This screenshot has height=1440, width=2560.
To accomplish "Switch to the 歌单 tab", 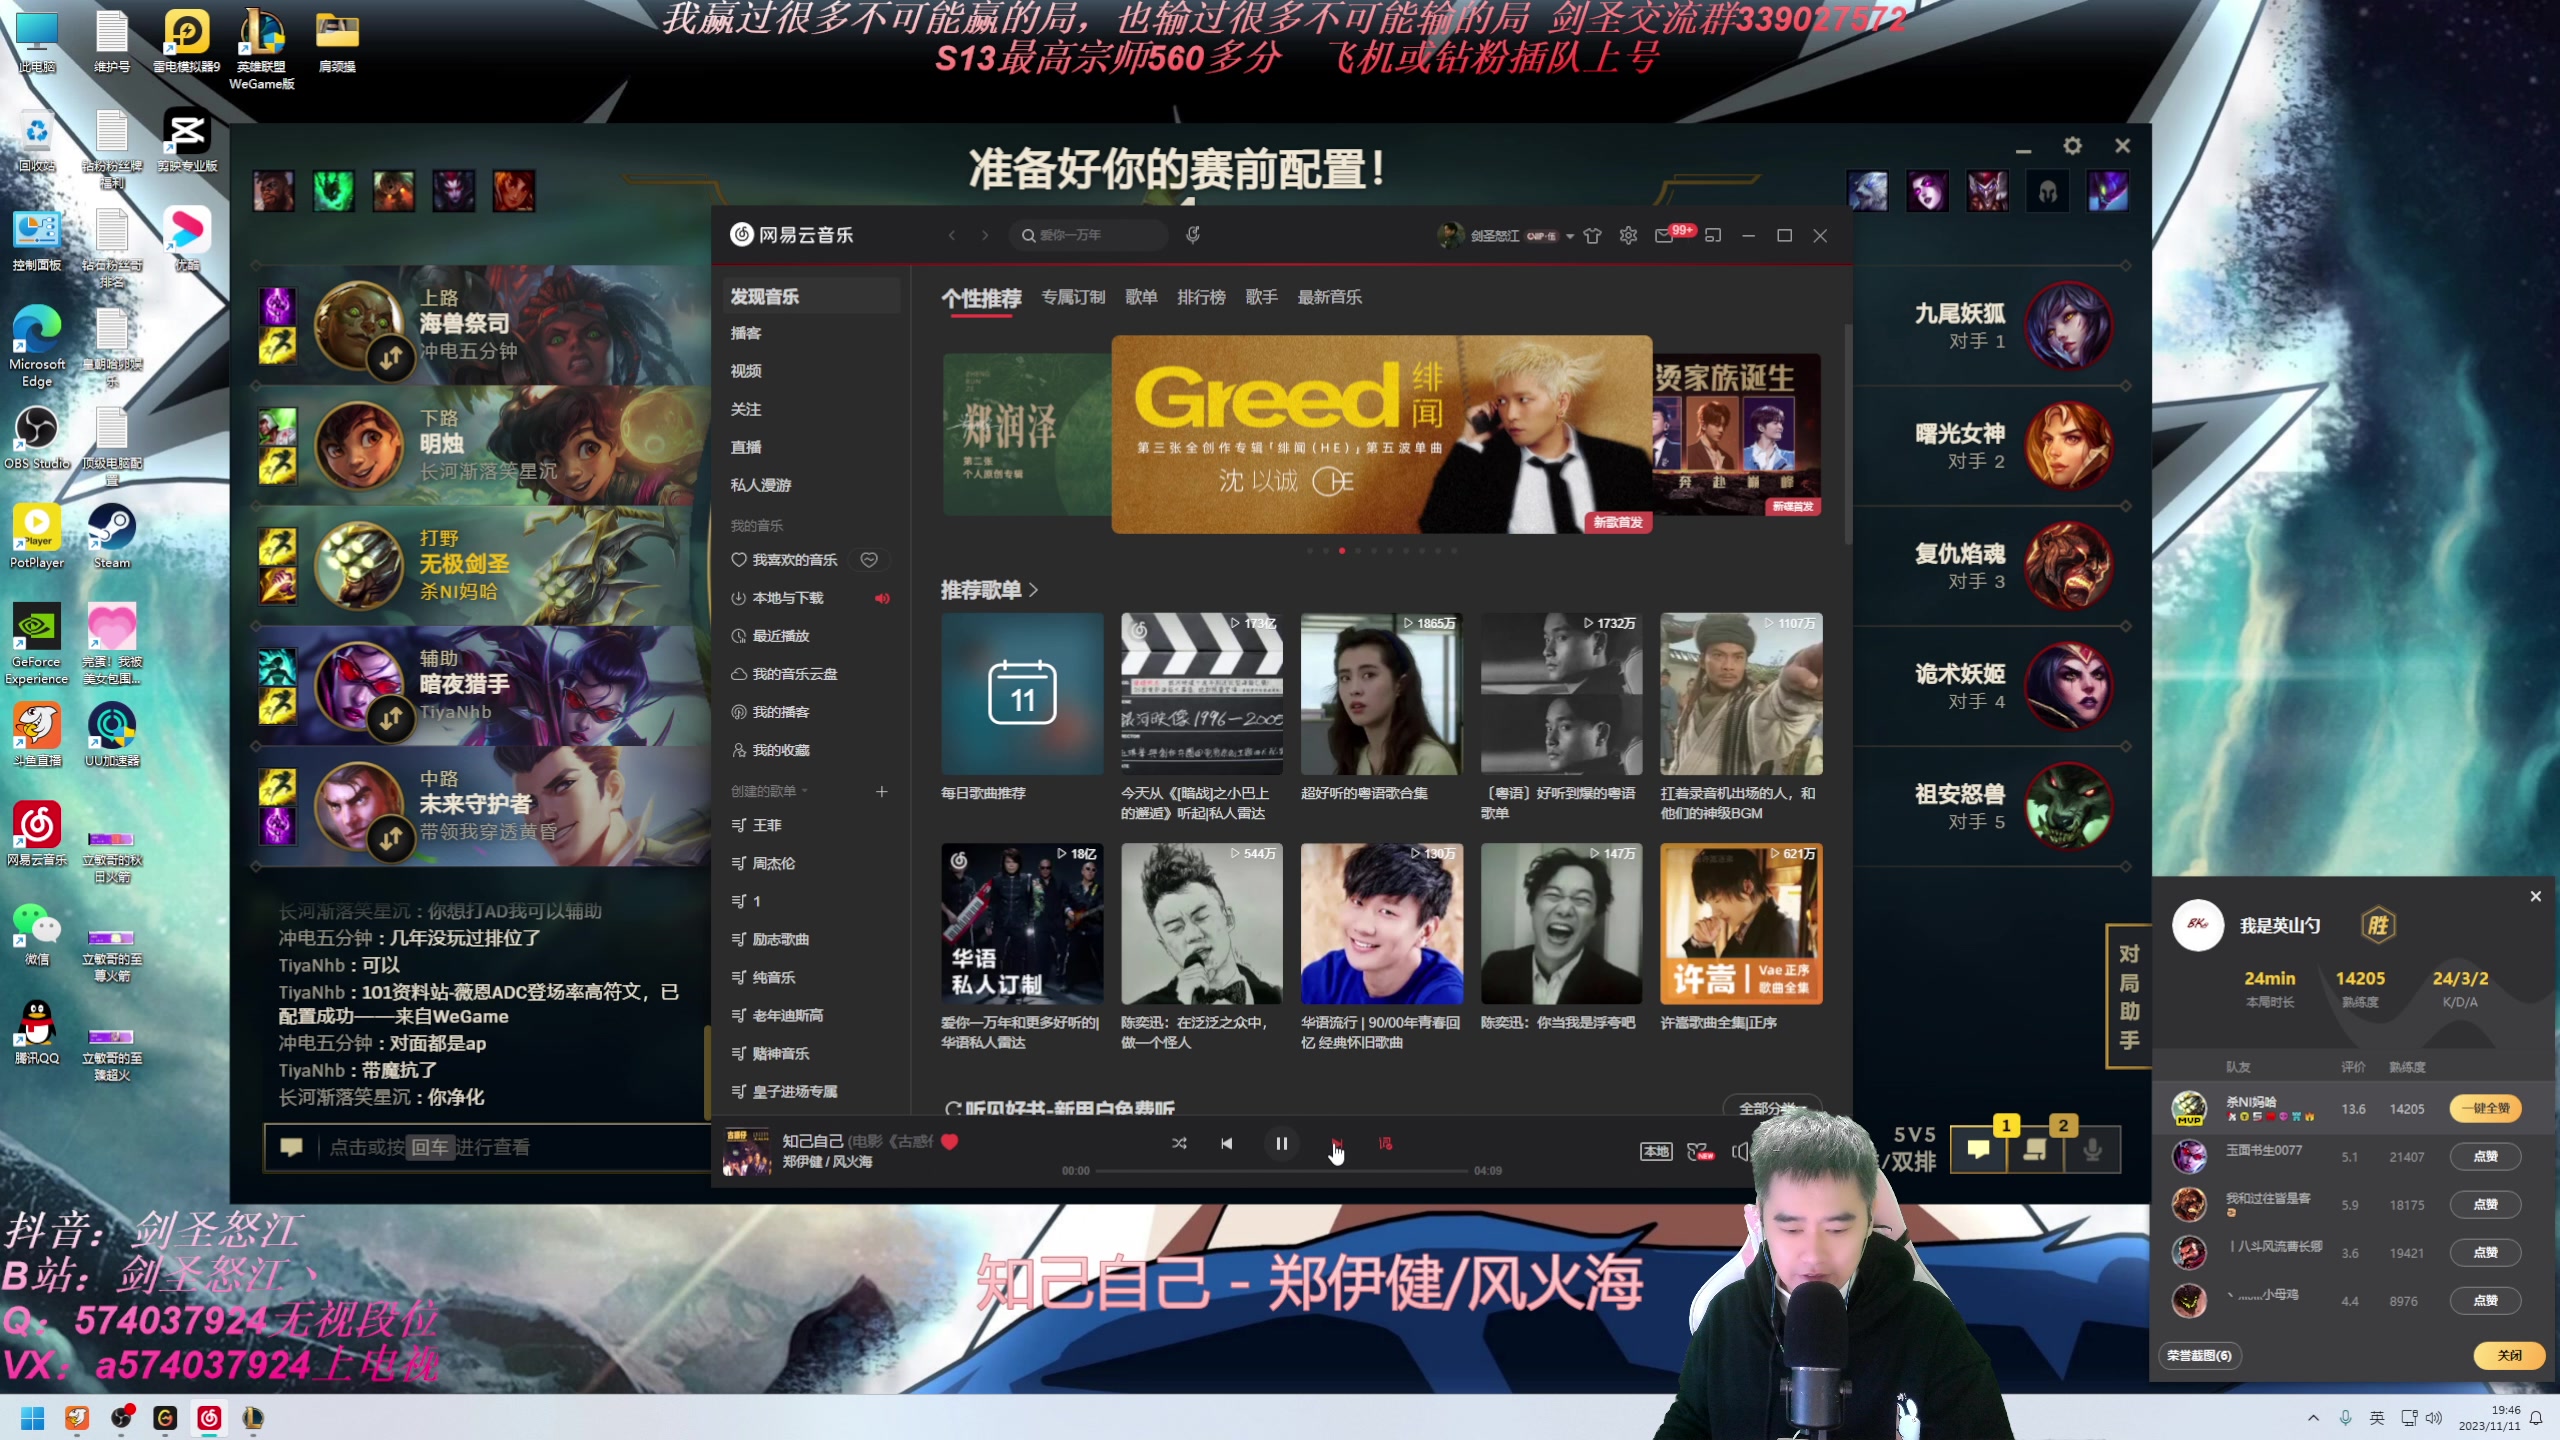I will point(1141,297).
